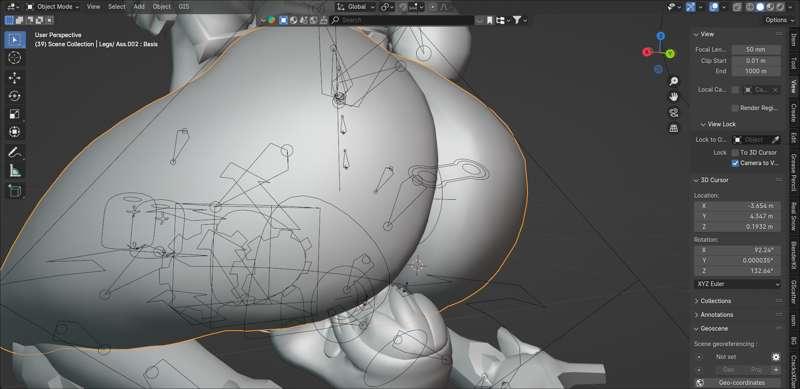Enable the Render Region checkbox

coord(735,108)
